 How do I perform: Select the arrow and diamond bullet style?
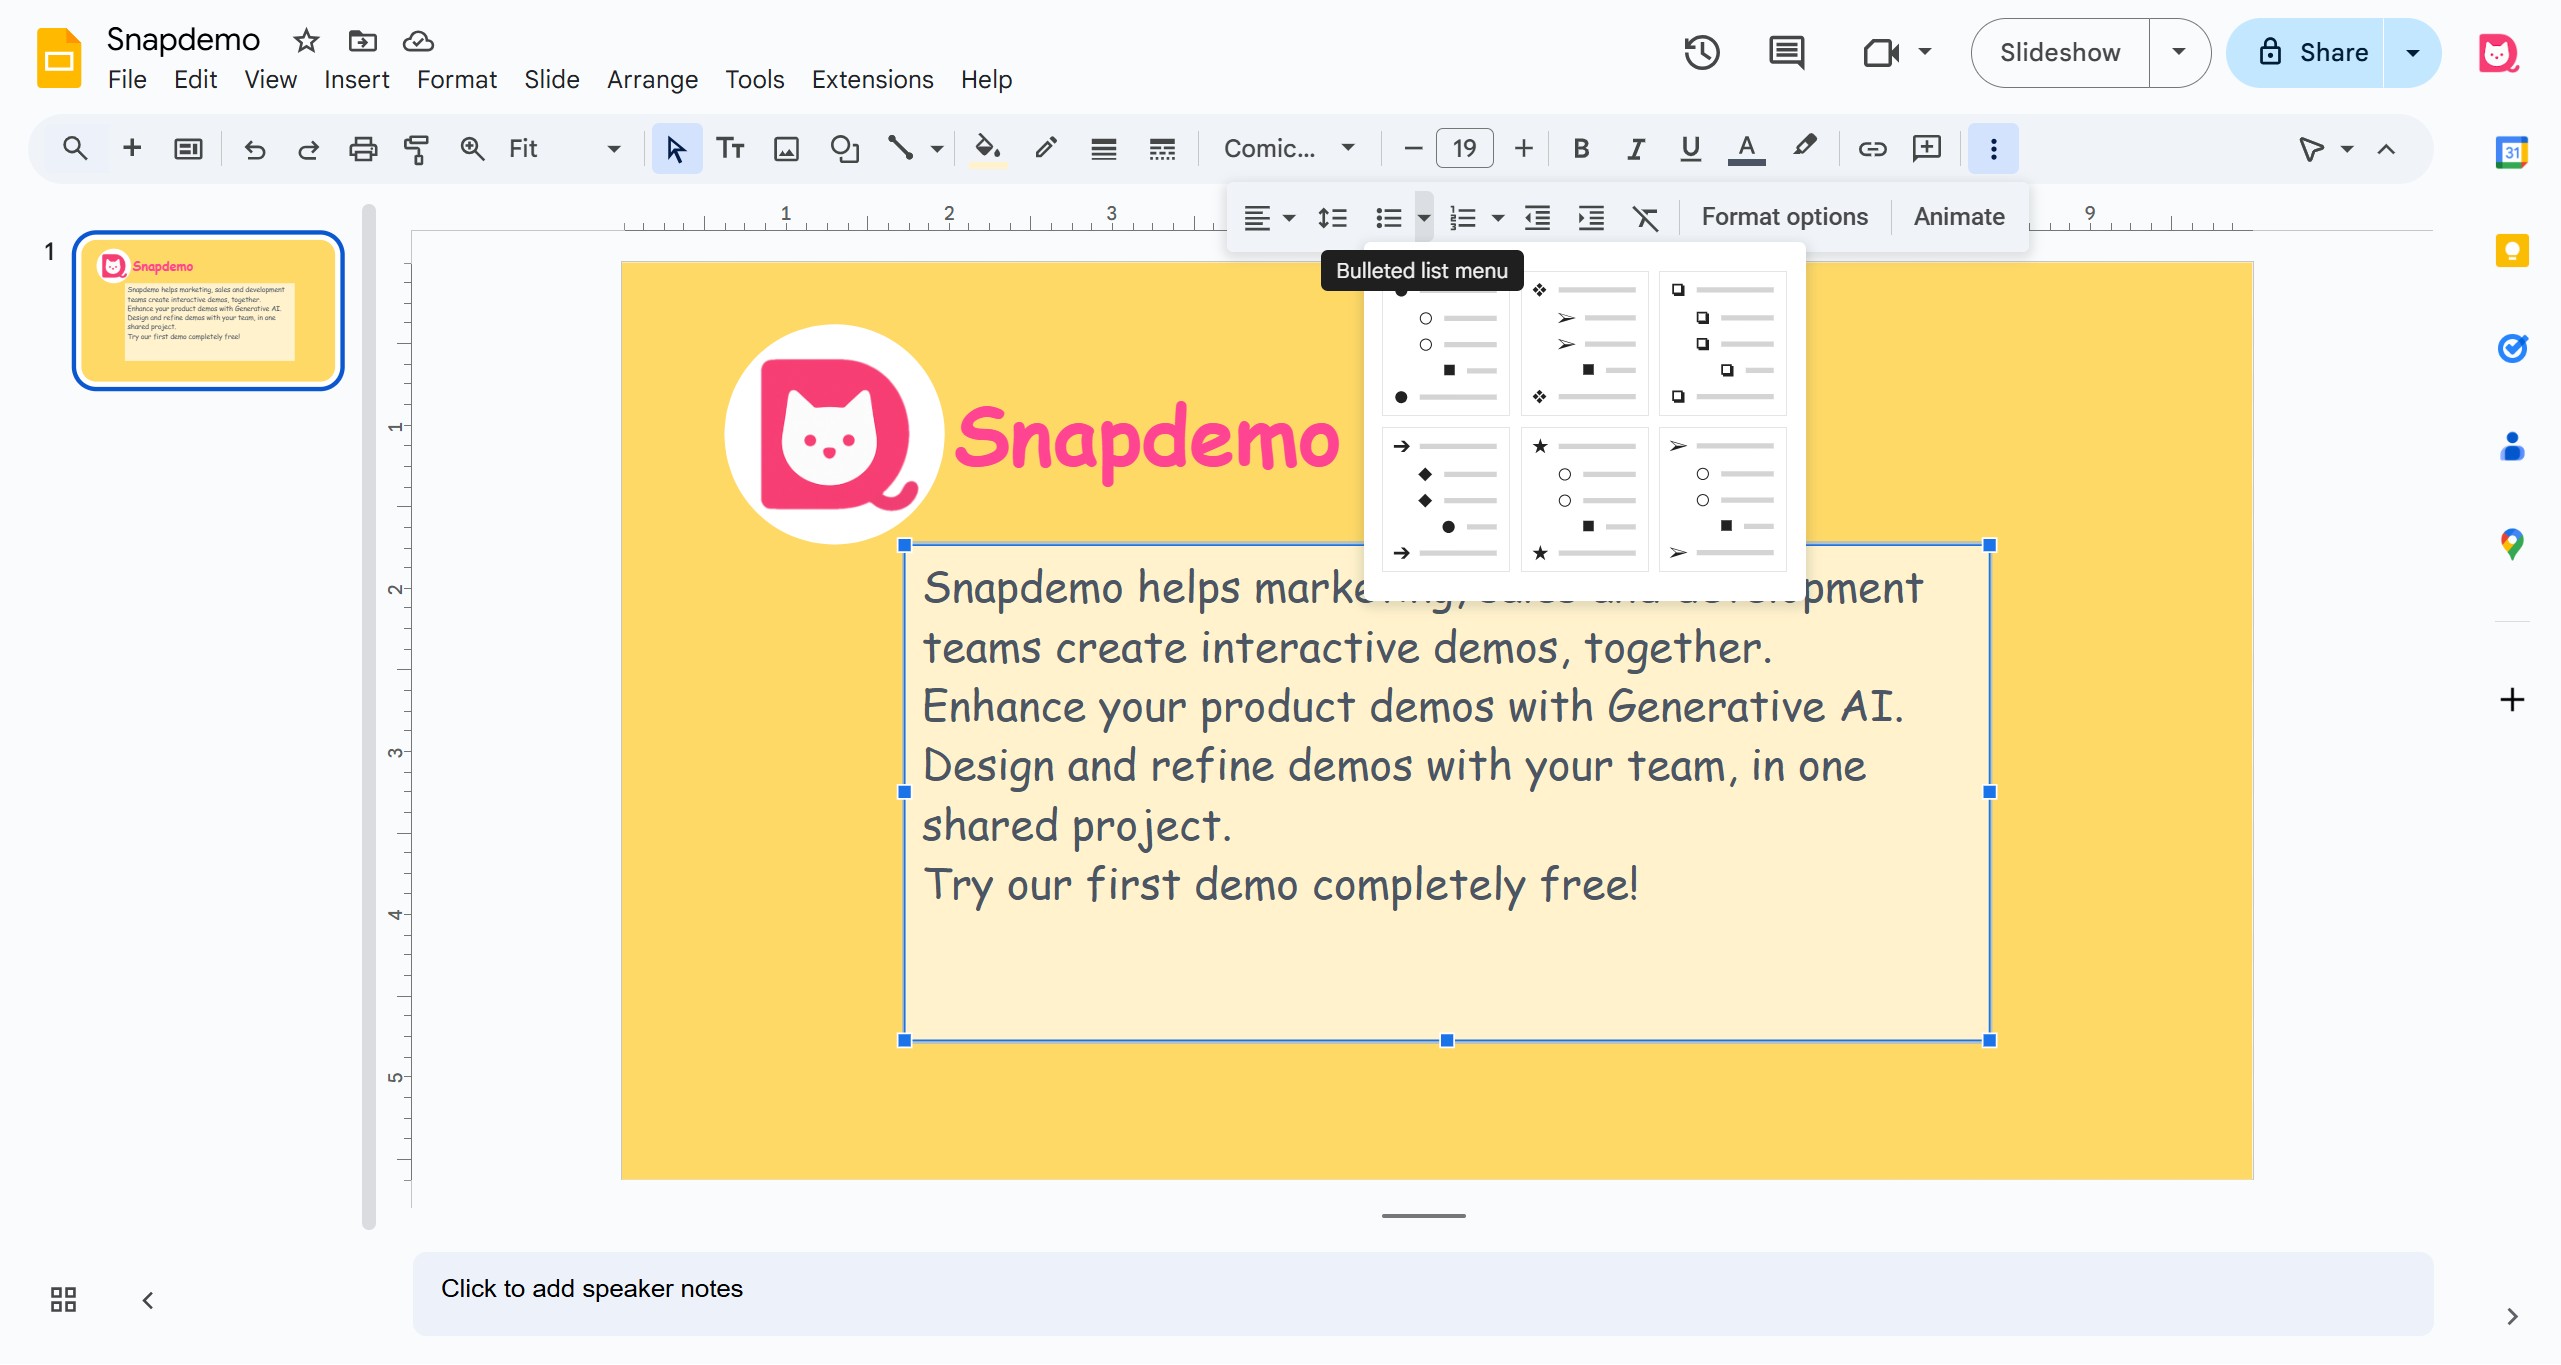click(x=1446, y=499)
